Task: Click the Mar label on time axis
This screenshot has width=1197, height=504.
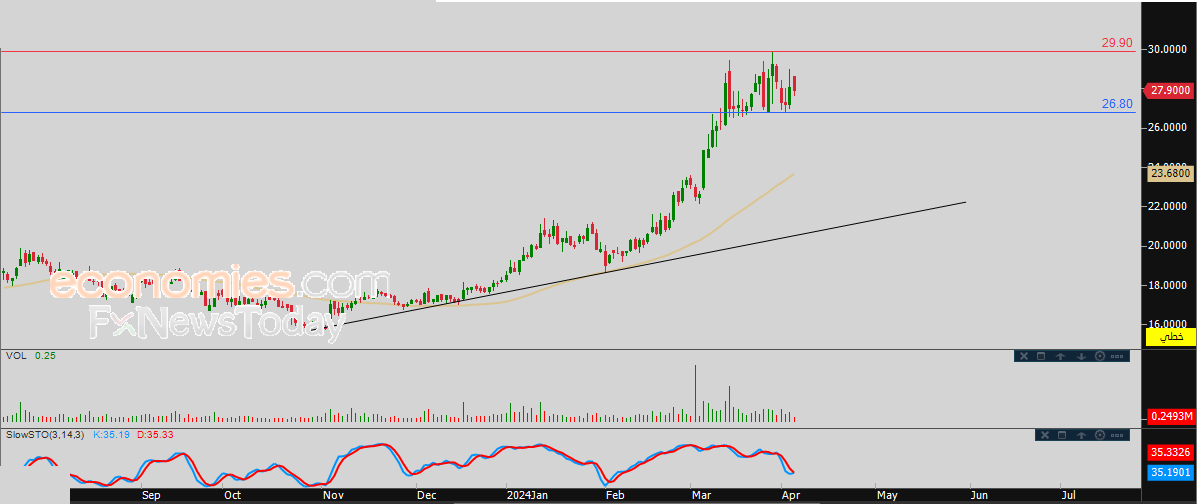Action: [700, 495]
